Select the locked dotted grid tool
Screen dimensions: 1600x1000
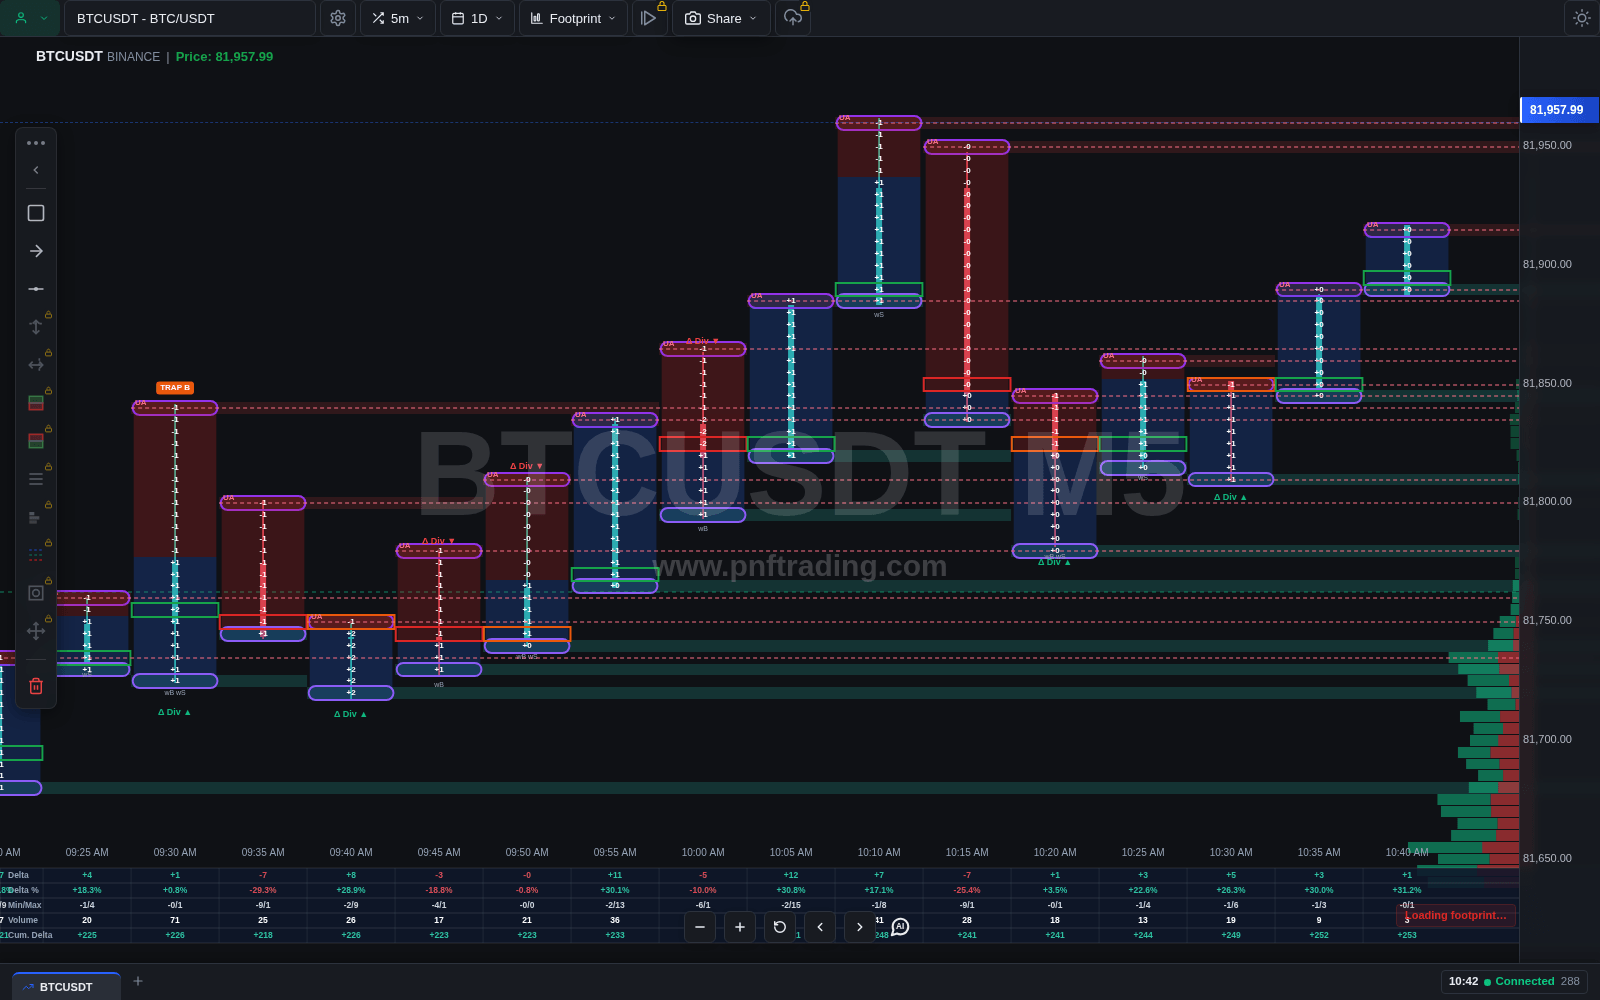pos(36,555)
